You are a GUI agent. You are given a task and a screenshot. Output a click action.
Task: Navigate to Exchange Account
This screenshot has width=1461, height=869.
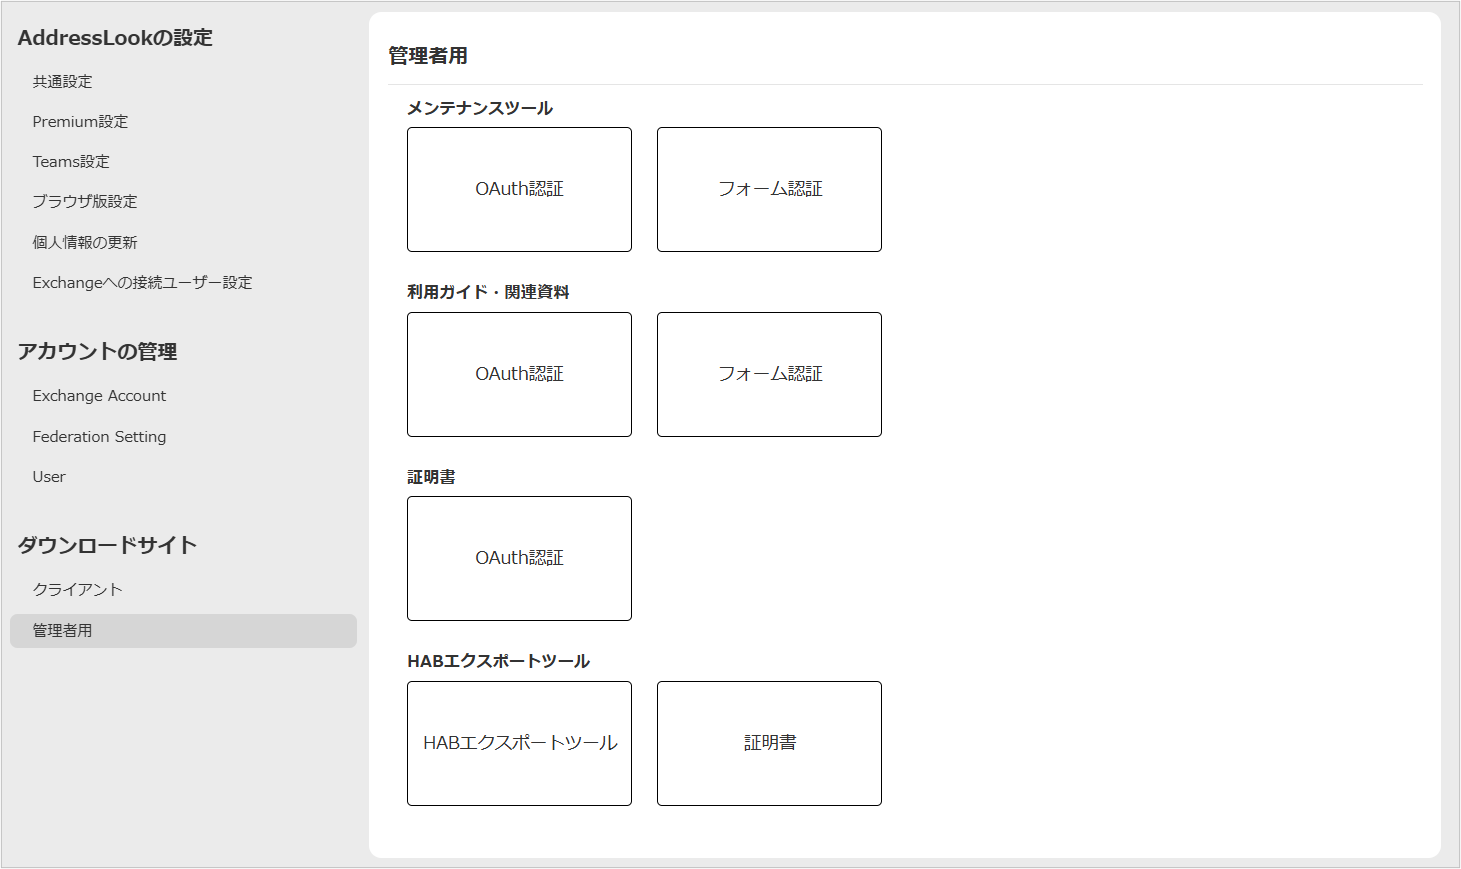(x=99, y=396)
